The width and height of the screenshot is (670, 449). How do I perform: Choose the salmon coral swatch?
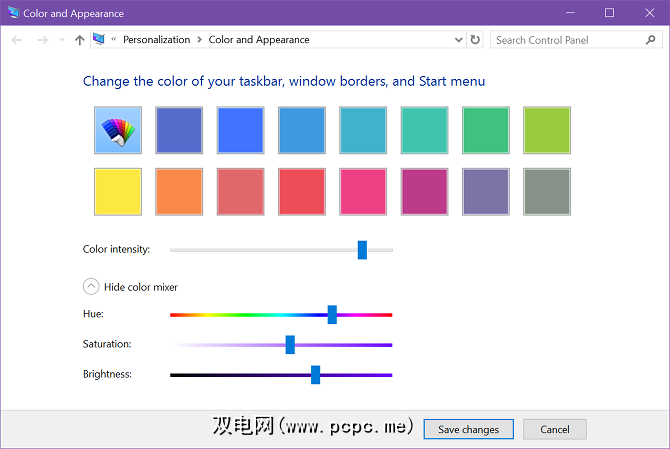(240, 191)
